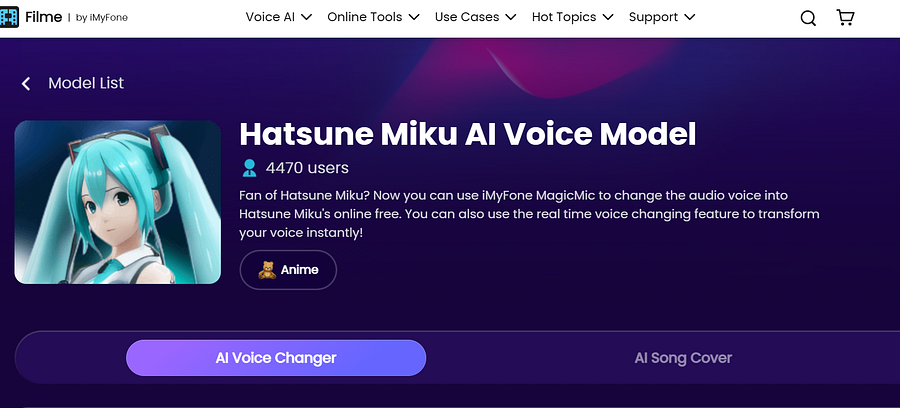Switch to the AI Song Cover tab
This screenshot has width=900, height=408.
coord(683,358)
